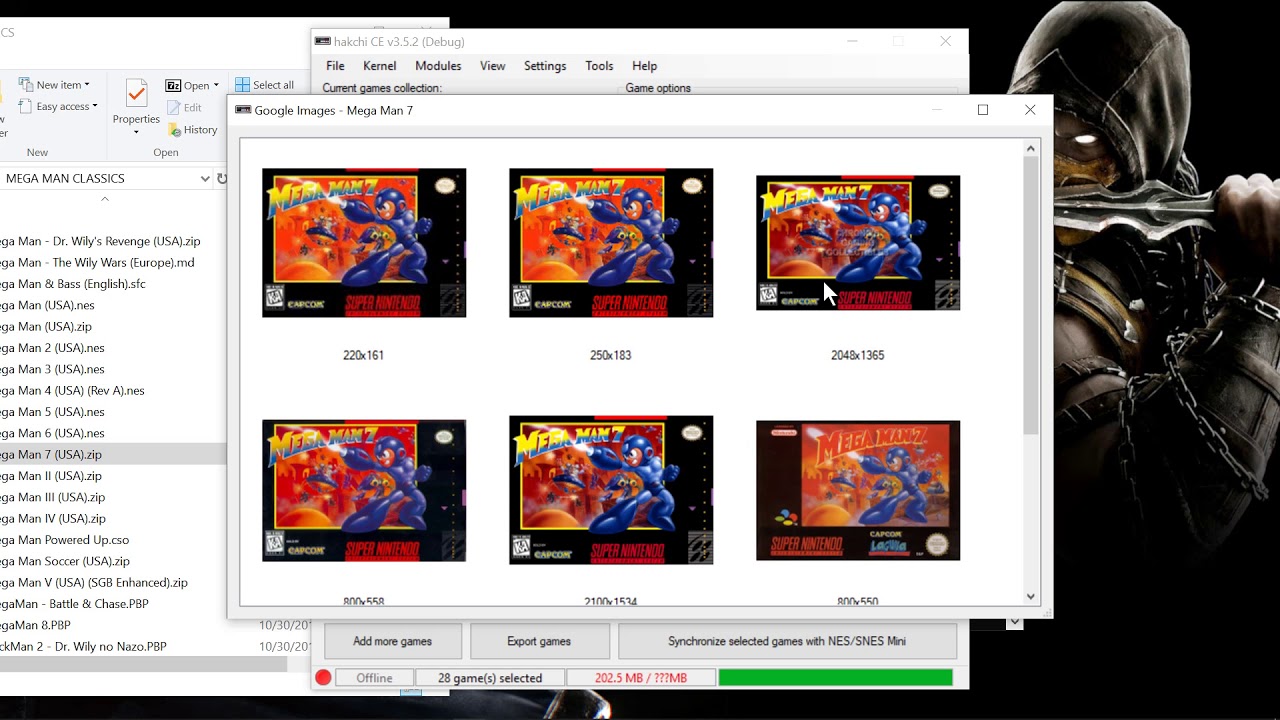The image size is (1280, 720).
Task: Open the Help menu in hakchi CE
Action: tap(645, 66)
